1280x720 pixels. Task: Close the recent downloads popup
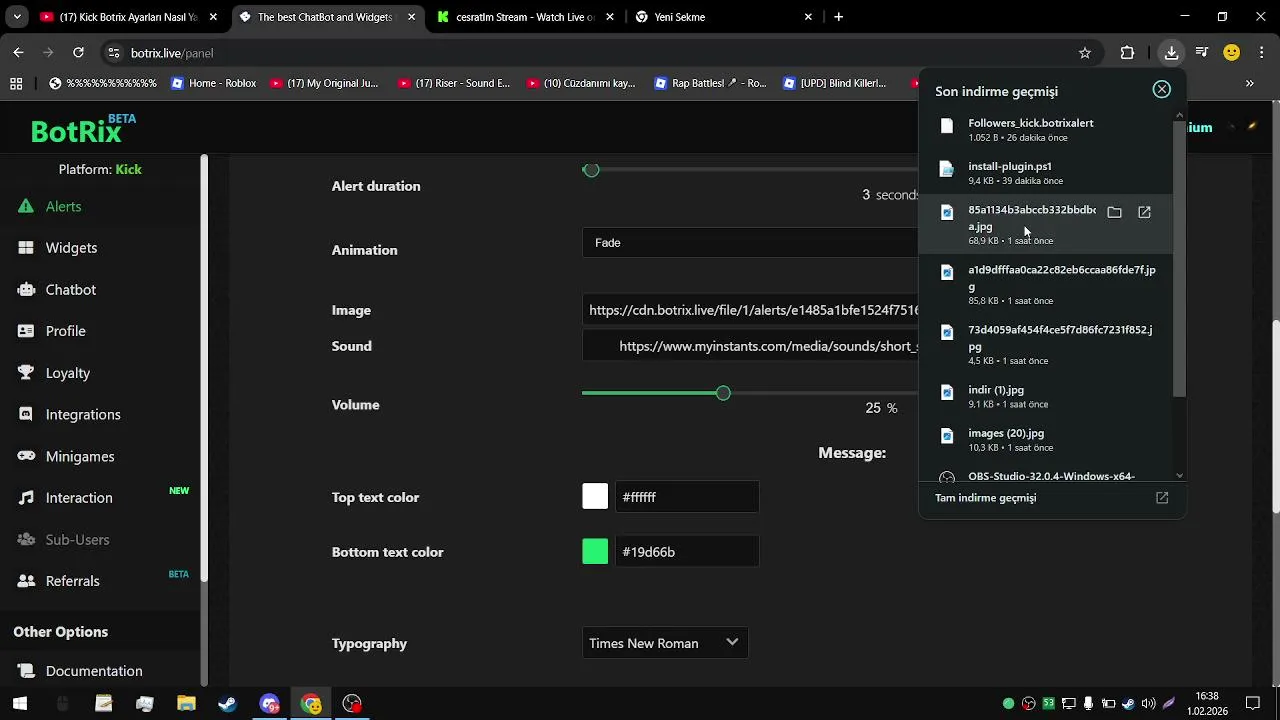click(x=1161, y=90)
